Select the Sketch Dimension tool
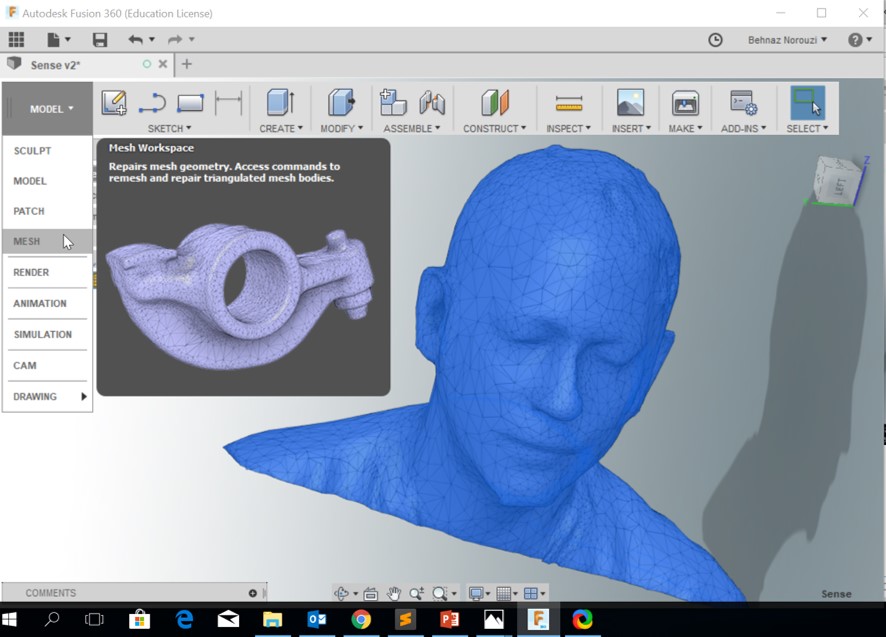The height and width of the screenshot is (637, 886). [x=228, y=103]
